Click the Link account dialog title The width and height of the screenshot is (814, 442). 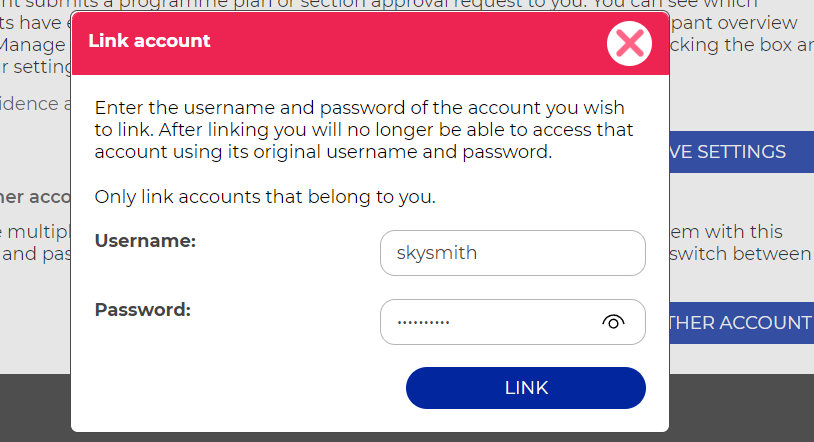coord(149,41)
